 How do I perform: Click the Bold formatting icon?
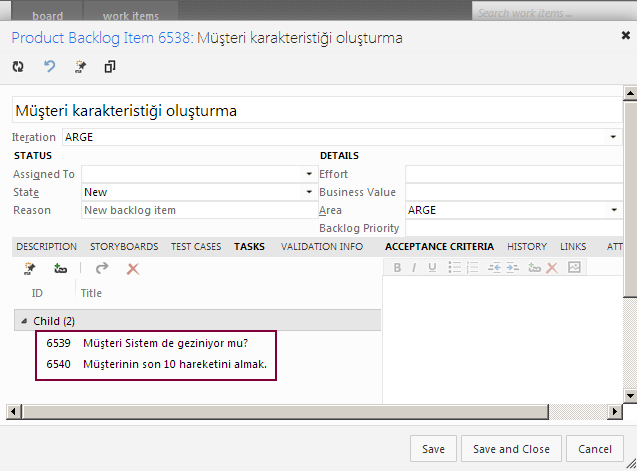[x=397, y=267]
